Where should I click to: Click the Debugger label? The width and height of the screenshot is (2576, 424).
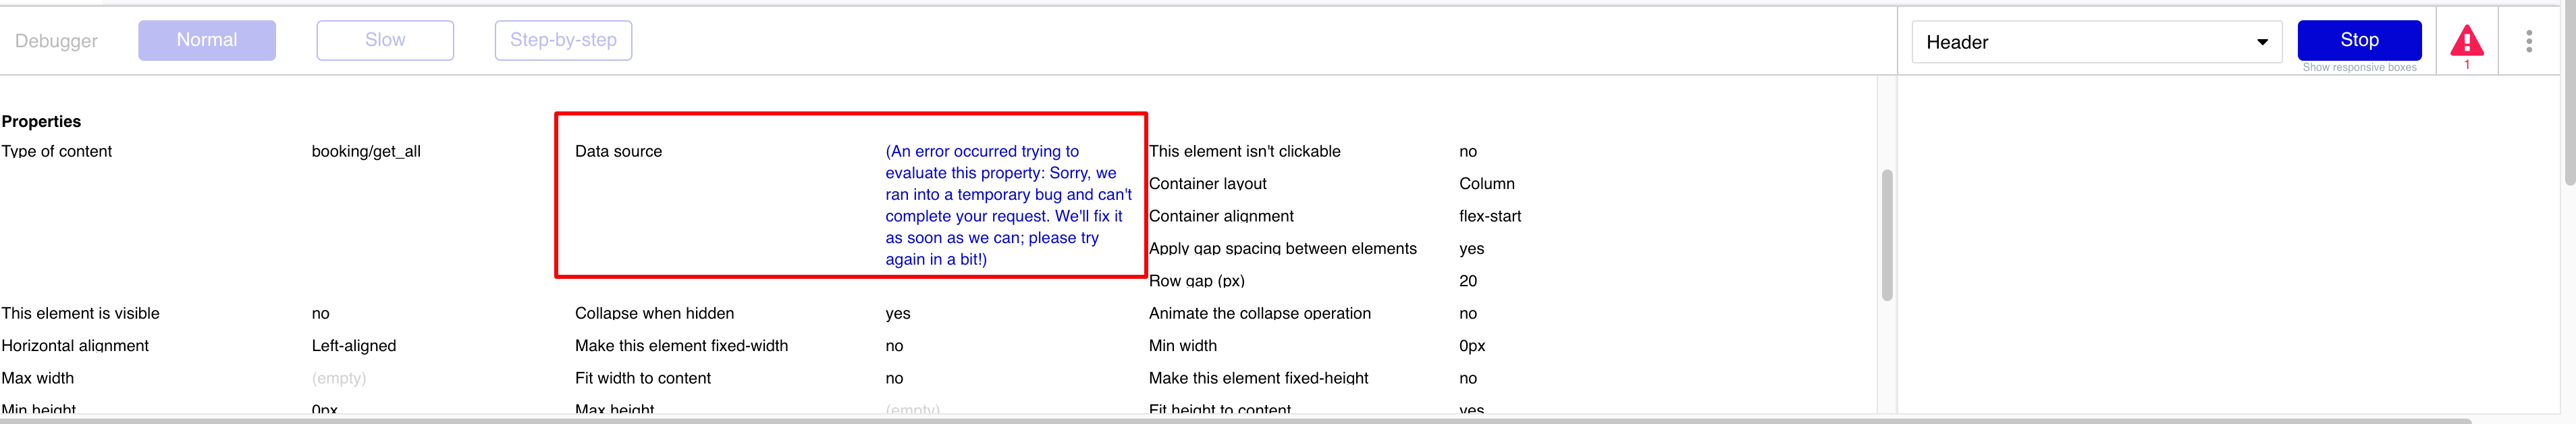pos(56,41)
